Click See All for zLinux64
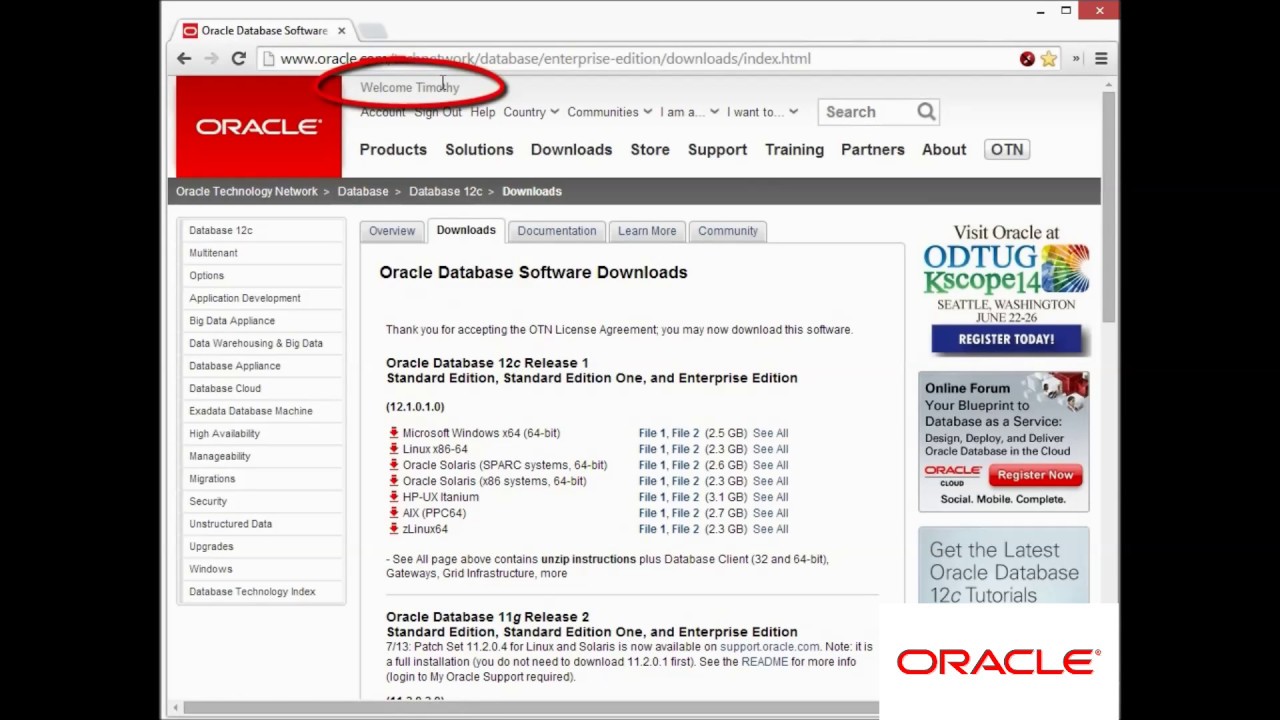Image resolution: width=1280 pixels, height=720 pixels. click(770, 529)
